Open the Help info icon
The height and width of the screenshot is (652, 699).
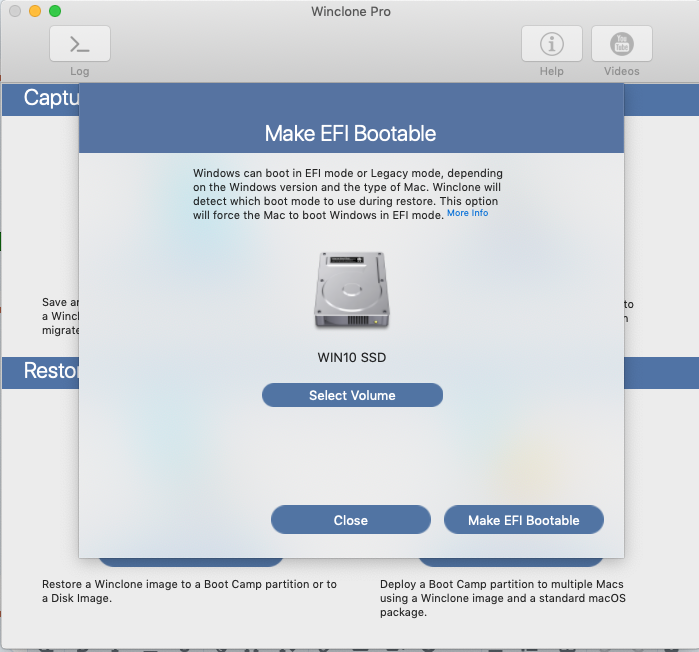pos(551,44)
